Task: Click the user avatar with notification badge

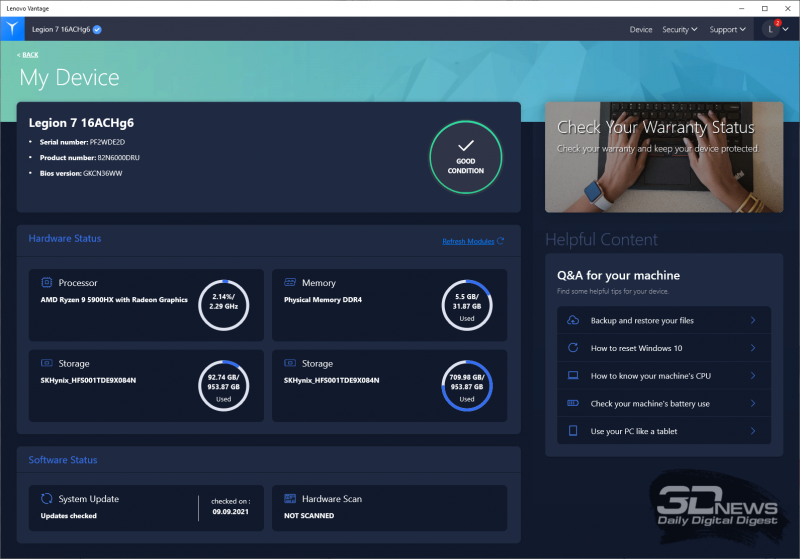Action: [770, 29]
